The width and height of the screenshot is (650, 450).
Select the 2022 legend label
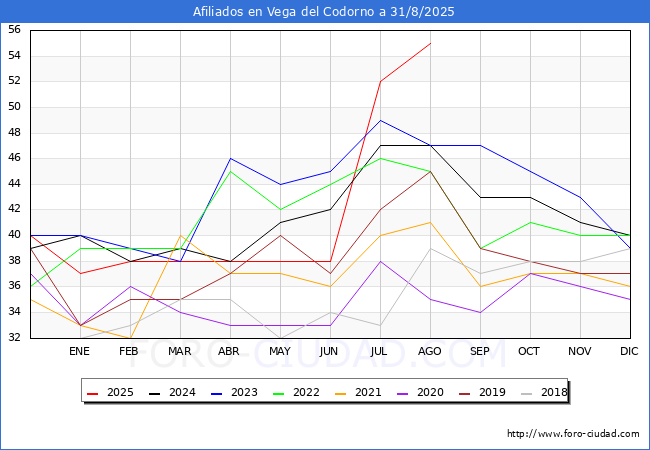[x=306, y=392]
